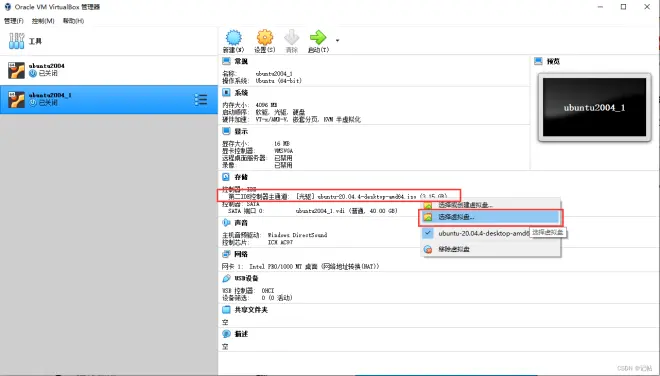Viewport: 660px width, 376px height.
Task: Click the USB设备 section icon
Action: click(226, 278)
